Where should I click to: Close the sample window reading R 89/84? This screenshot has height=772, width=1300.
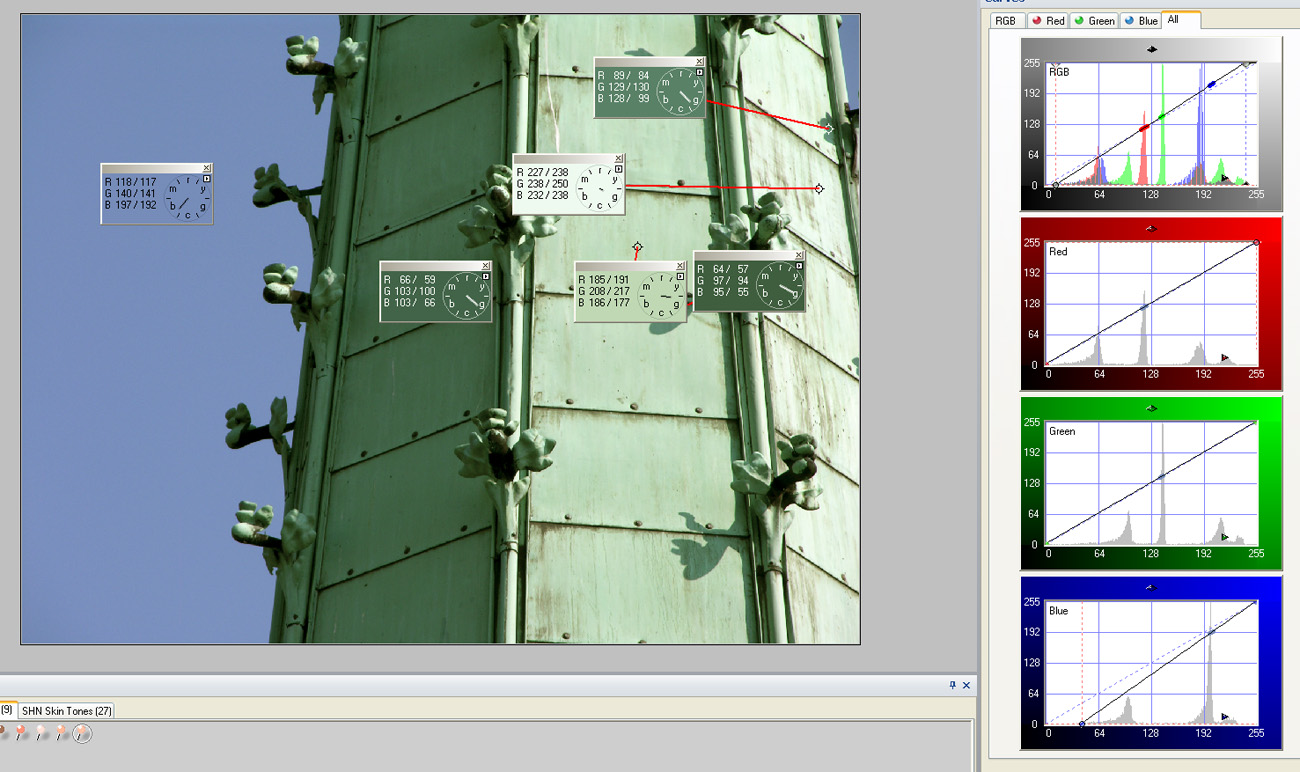tap(699, 62)
